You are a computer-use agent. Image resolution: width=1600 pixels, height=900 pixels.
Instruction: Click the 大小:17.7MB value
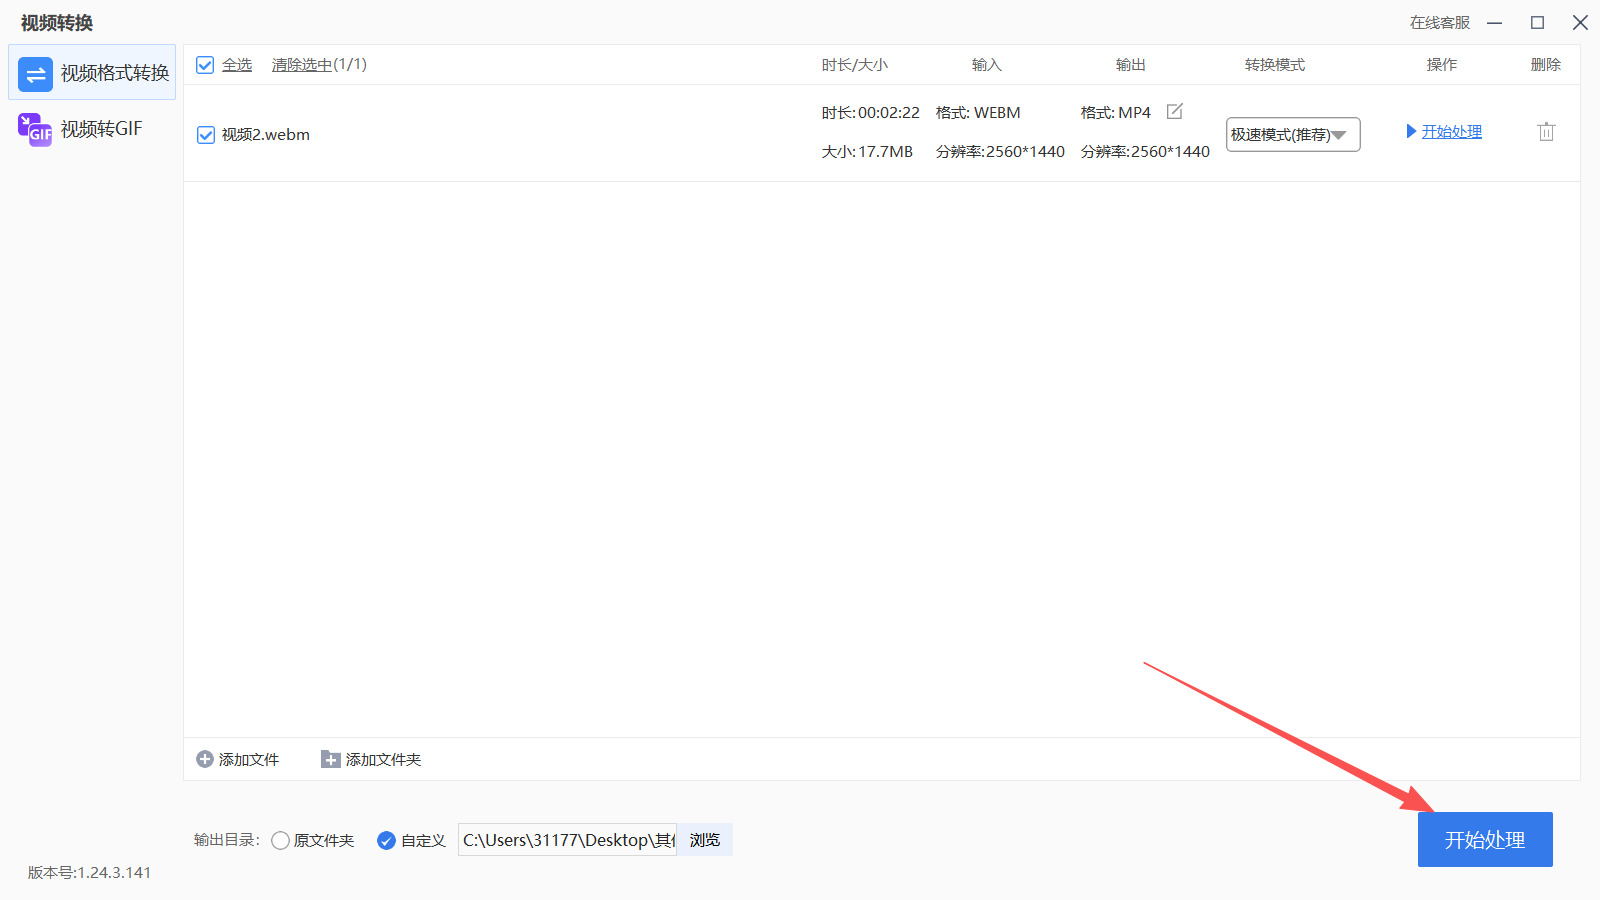pos(867,152)
